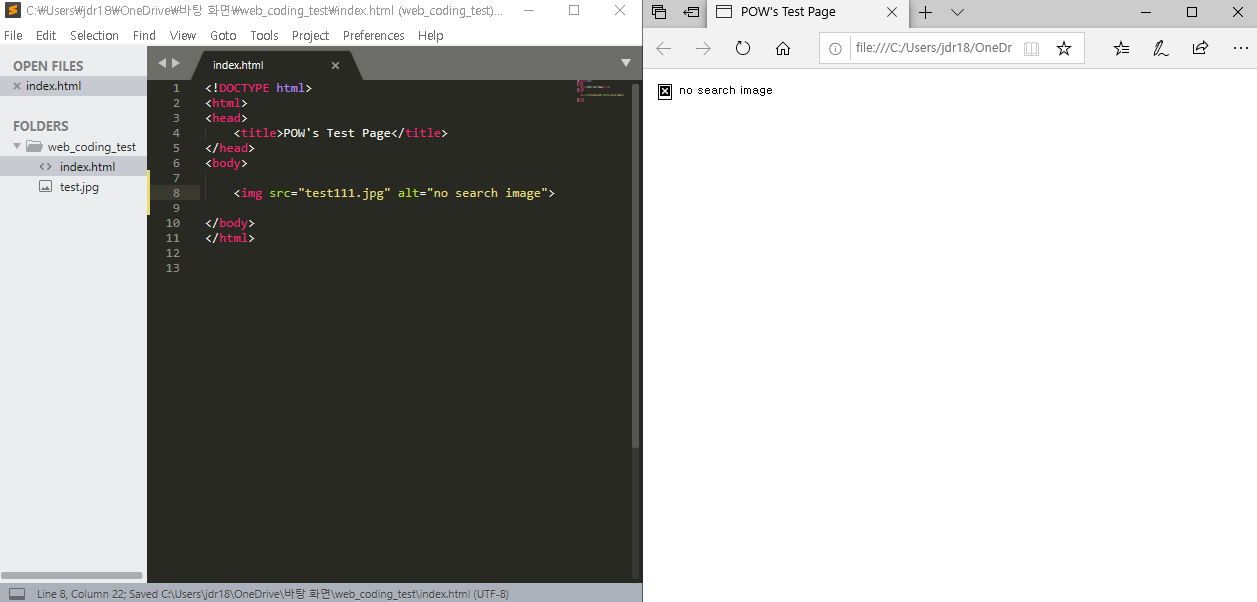Screen dimensions: 1257x602
Task: Open the Project menu
Action: coord(310,35)
